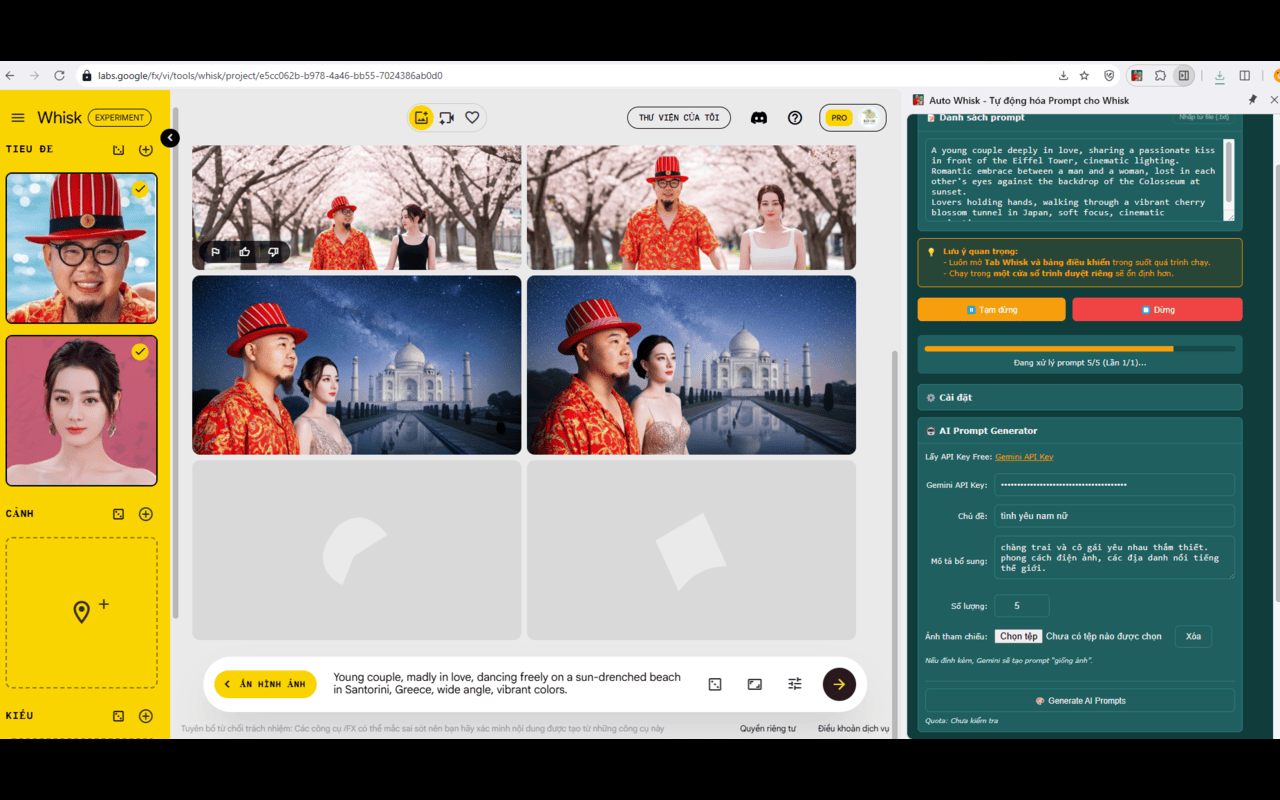Image resolution: width=1280 pixels, height=800 pixels.
Task: Expand the AI Prompt Generator section
Action: [1079, 430]
